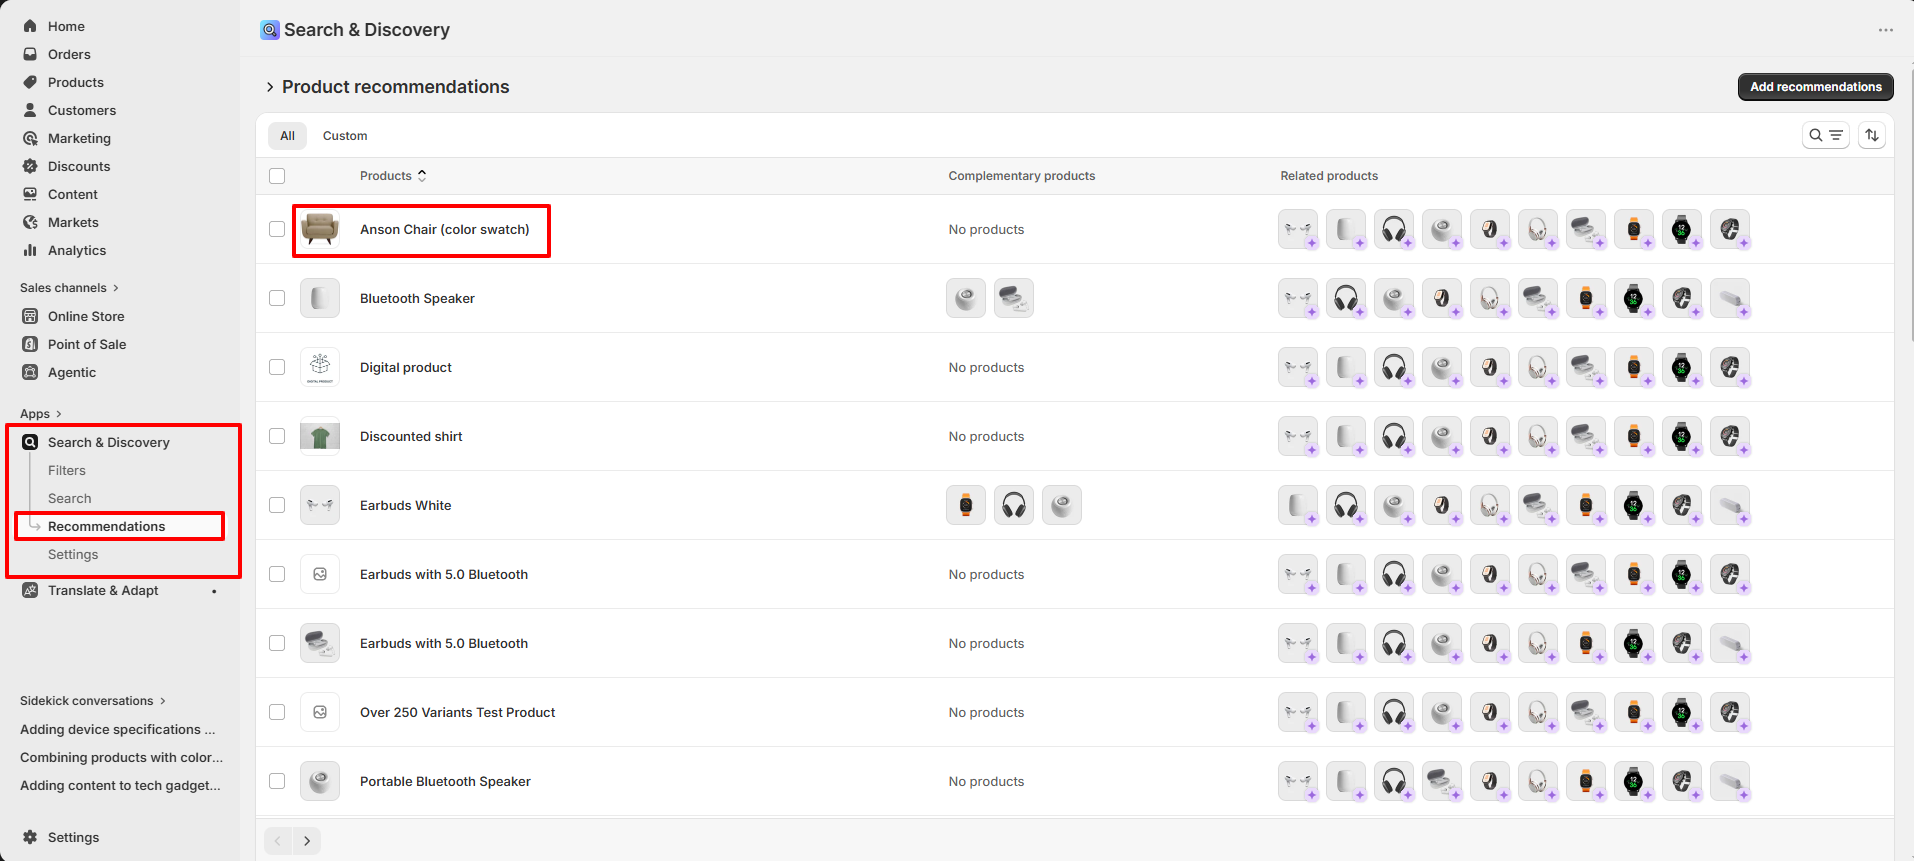Click the Point of Sale icon
Viewport: 1914px width, 861px height.
[30, 344]
